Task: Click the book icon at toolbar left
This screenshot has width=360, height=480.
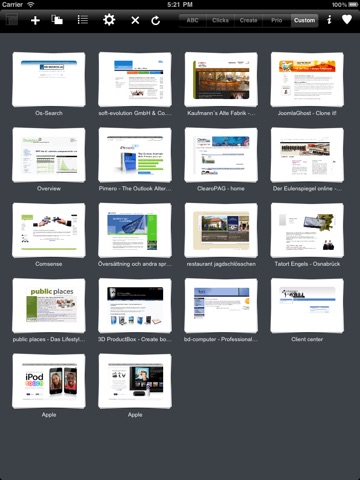Action: click(12, 20)
